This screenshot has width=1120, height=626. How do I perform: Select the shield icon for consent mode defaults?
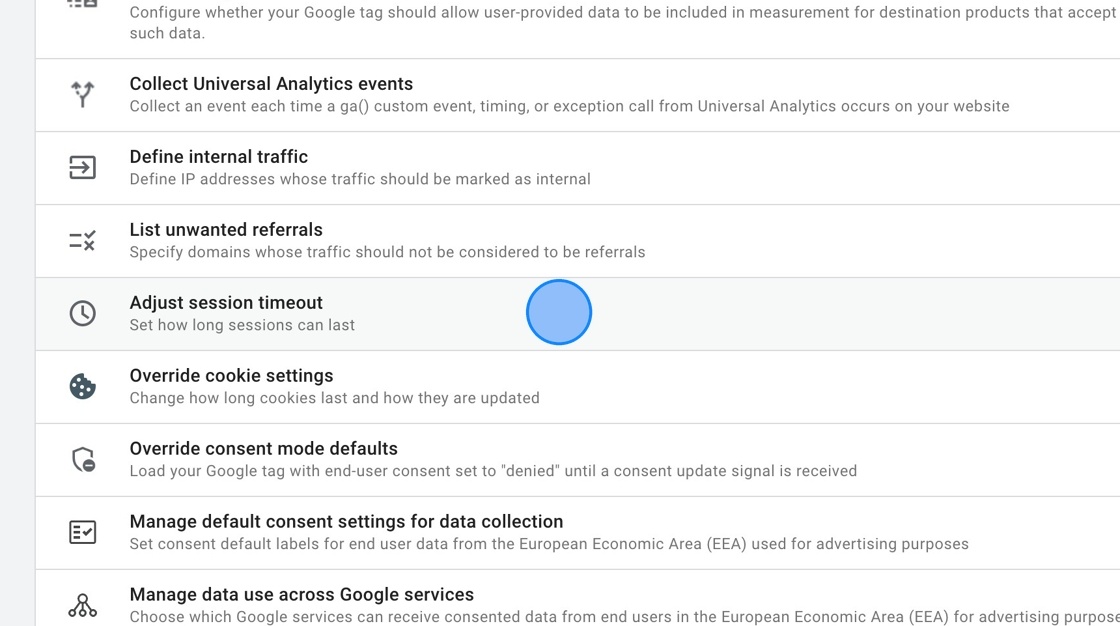coord(80,458)
